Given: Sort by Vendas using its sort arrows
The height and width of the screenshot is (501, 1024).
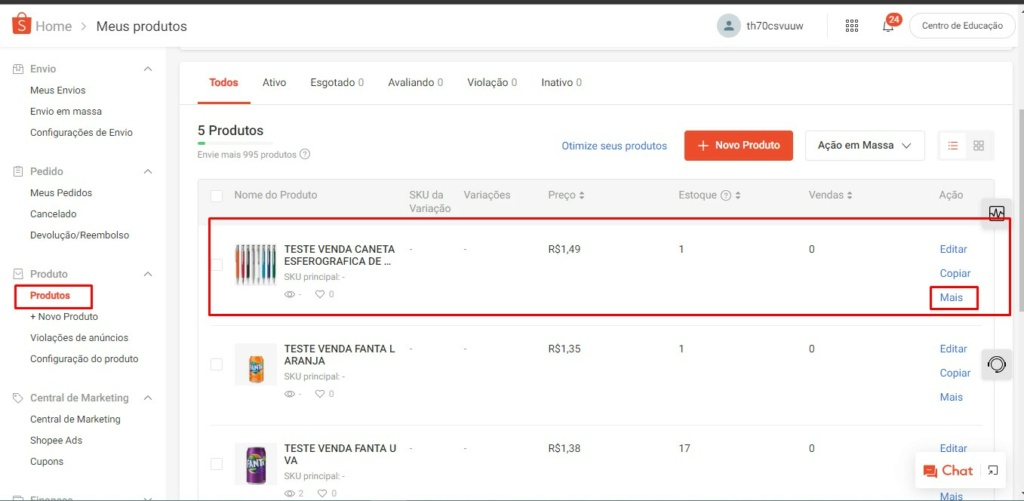Looking at the screenshot, I should point(850,195).
